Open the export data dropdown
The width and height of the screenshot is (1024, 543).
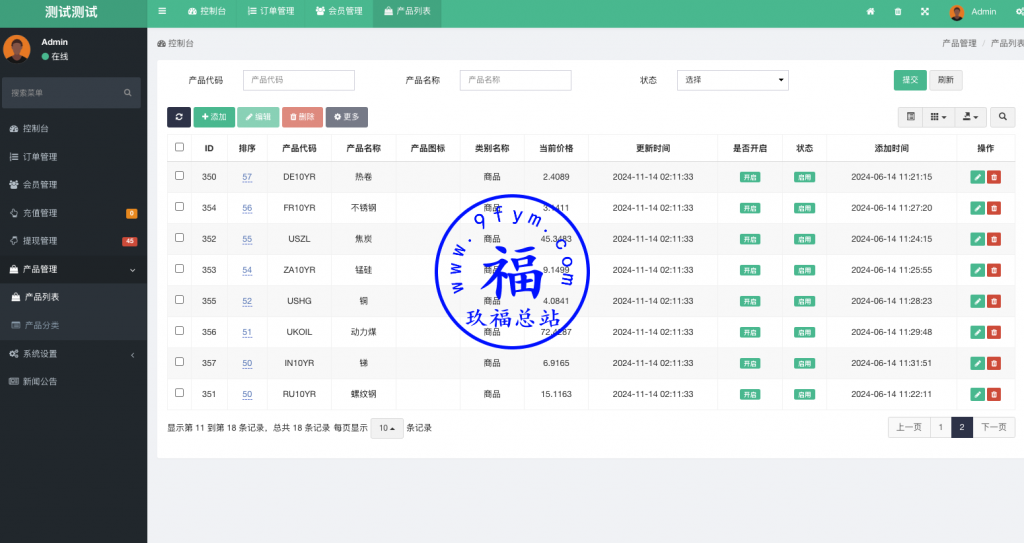970,117
